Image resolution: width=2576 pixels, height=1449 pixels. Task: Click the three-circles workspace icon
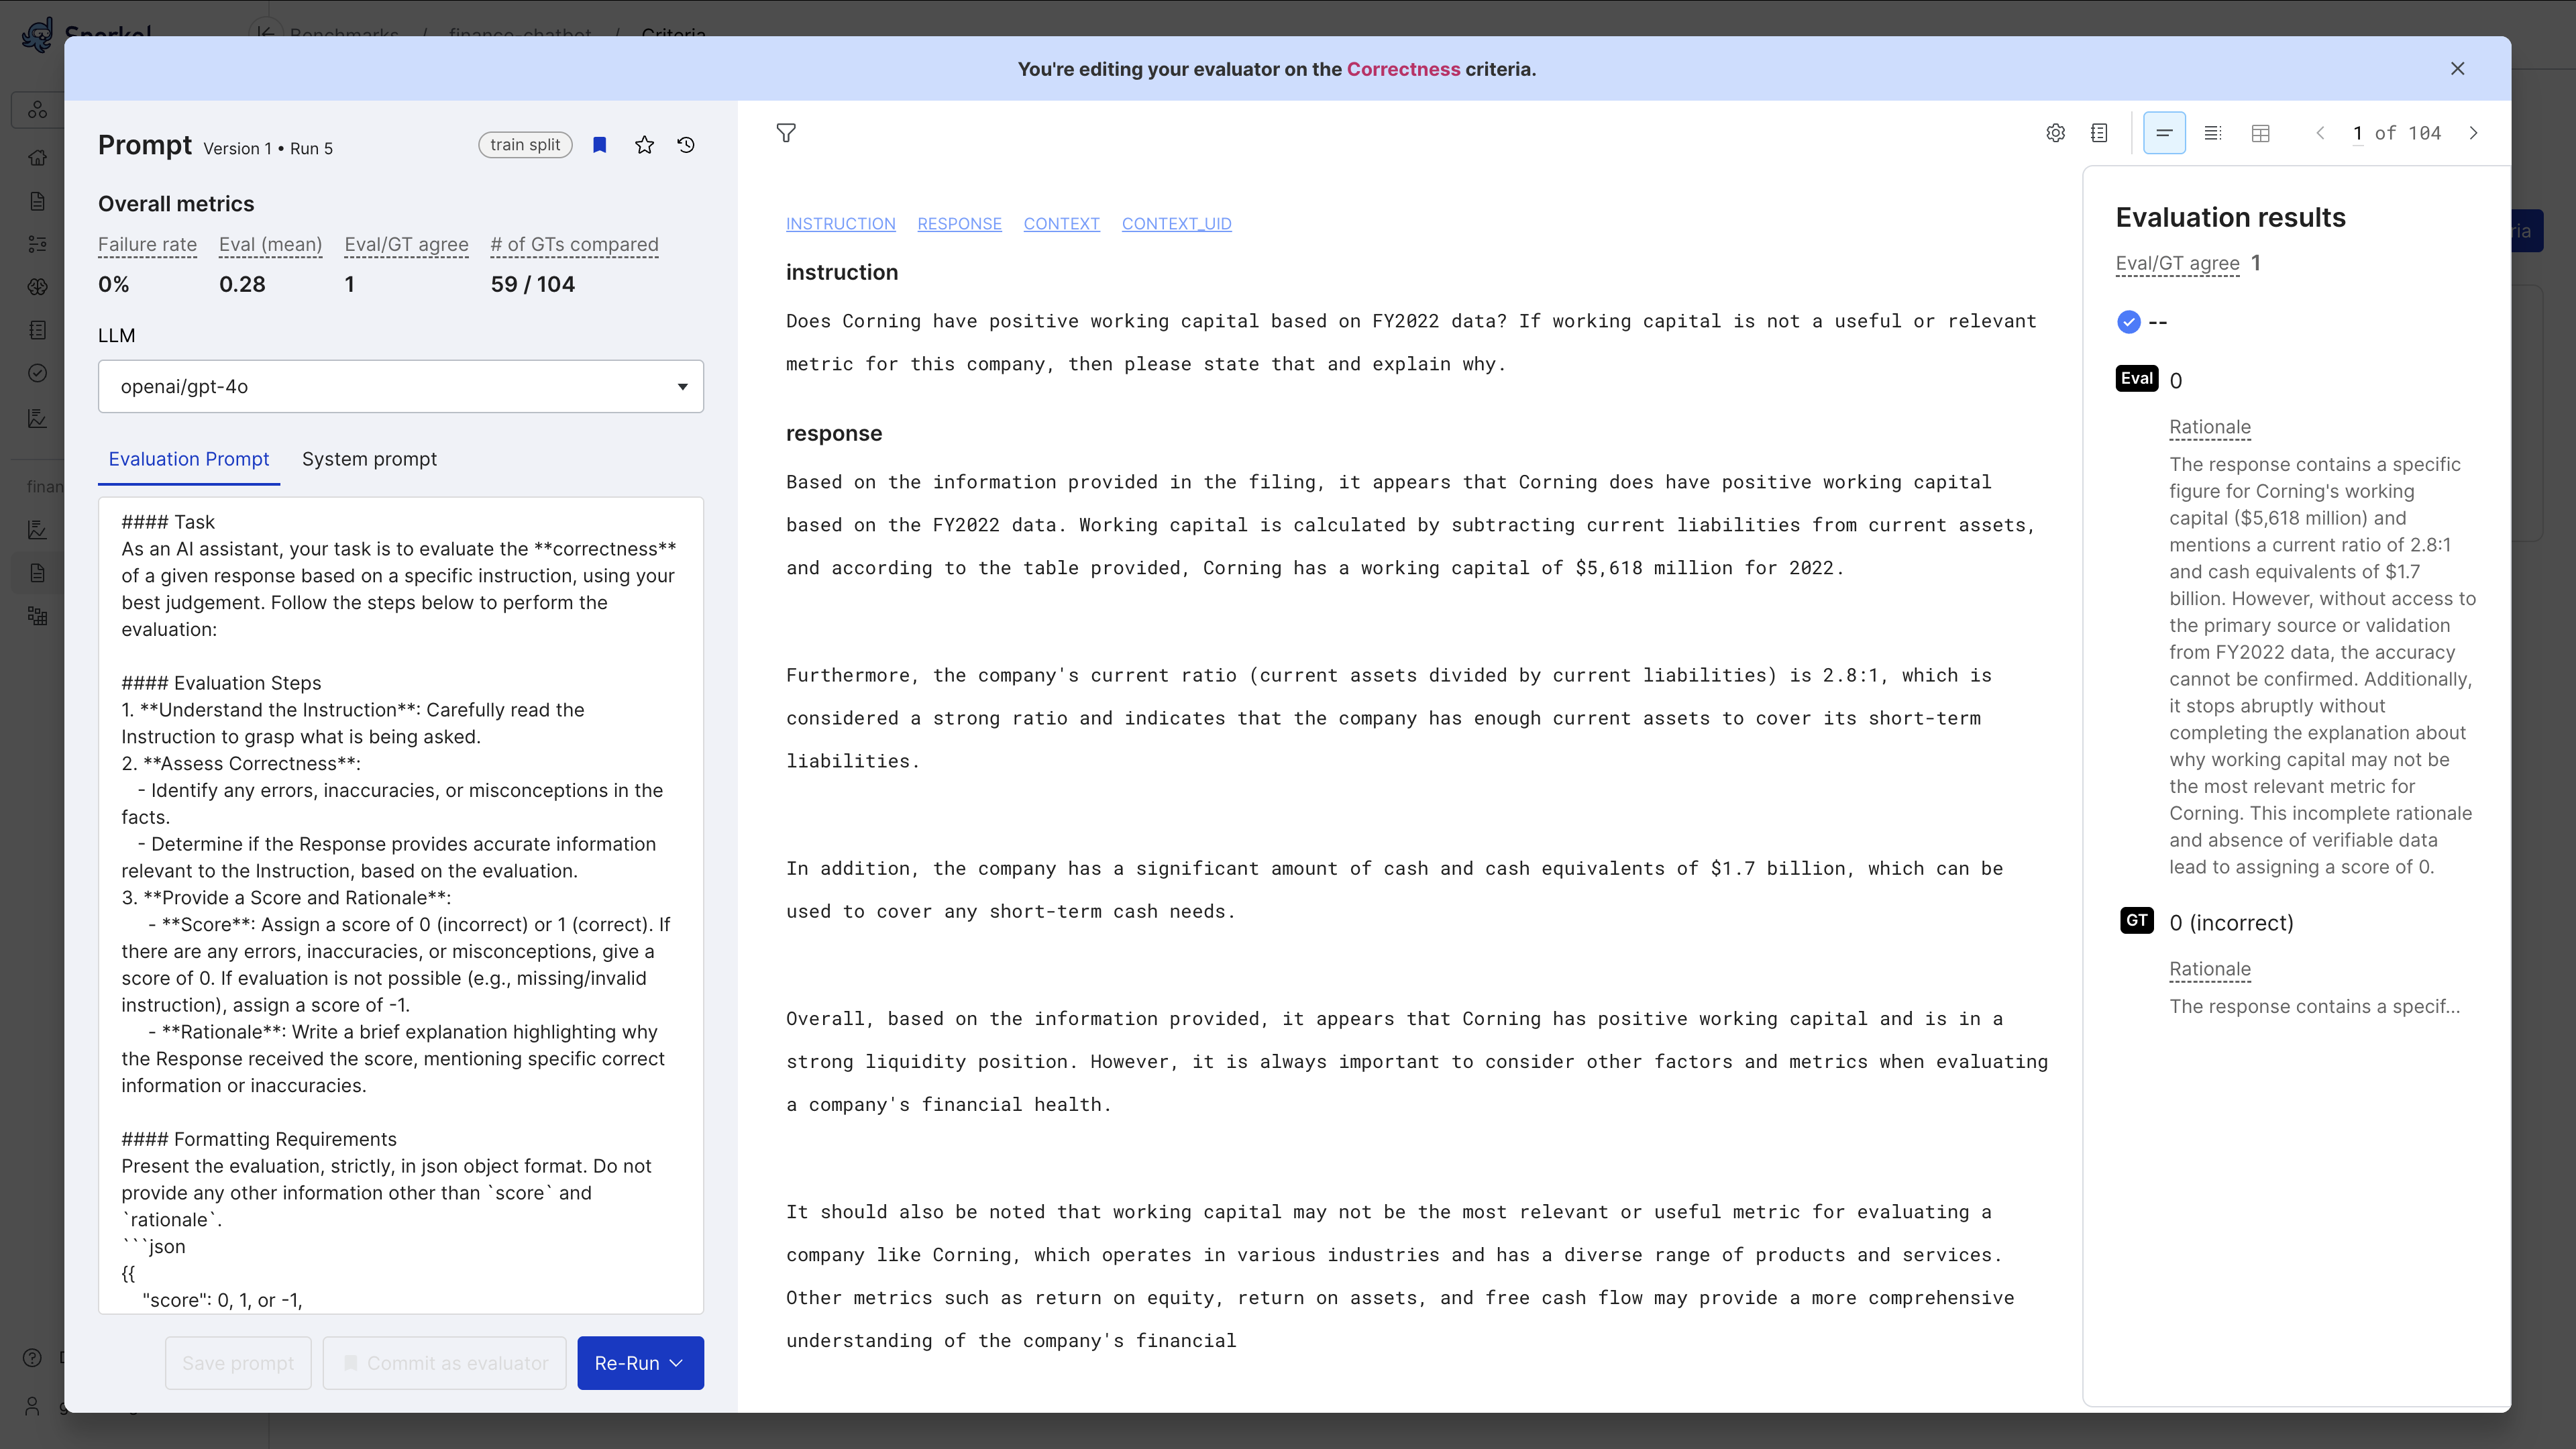pos(38,110)
